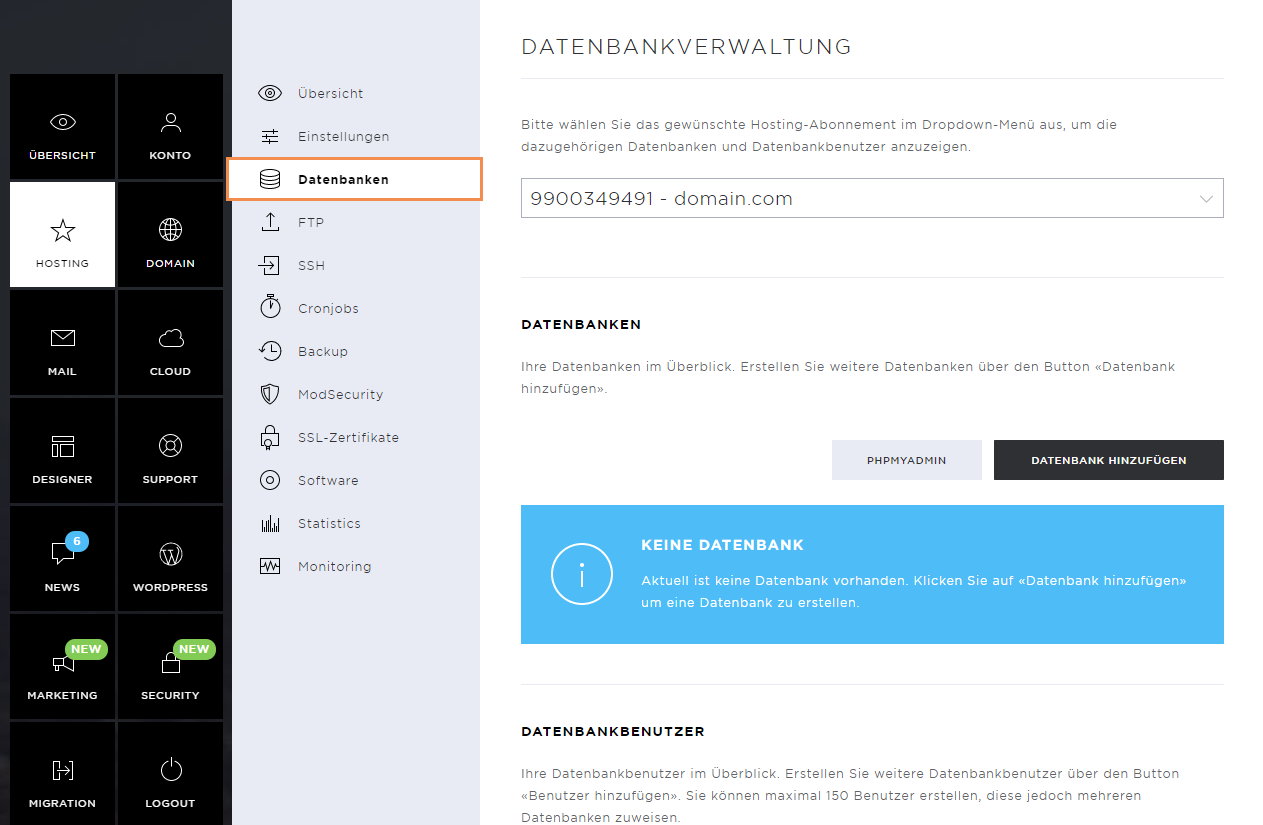
Task: Click the bar chart icon beside Statistics
Action: (x=270, y=523)
